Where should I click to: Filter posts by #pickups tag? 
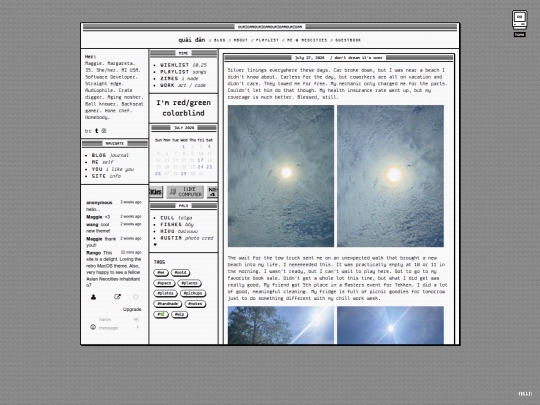point(193,293)
